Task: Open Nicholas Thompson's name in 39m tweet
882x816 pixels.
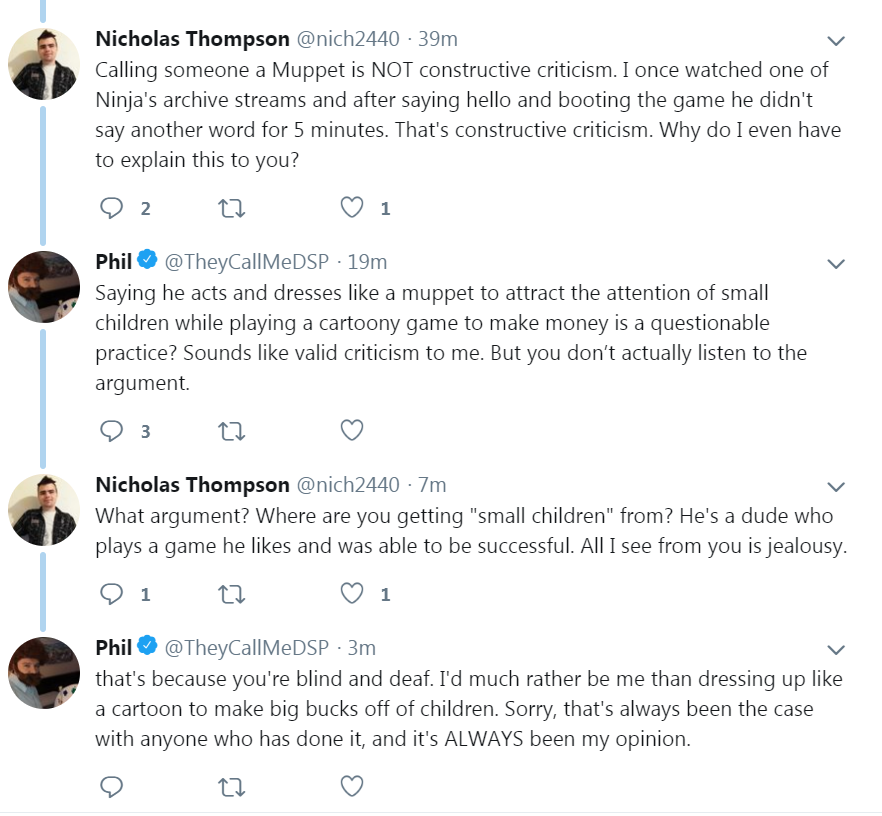Action: tap(192, 39)
